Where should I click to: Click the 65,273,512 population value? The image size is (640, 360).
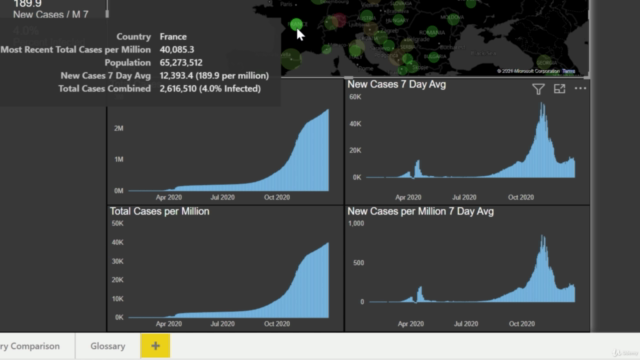coord(181,62)
